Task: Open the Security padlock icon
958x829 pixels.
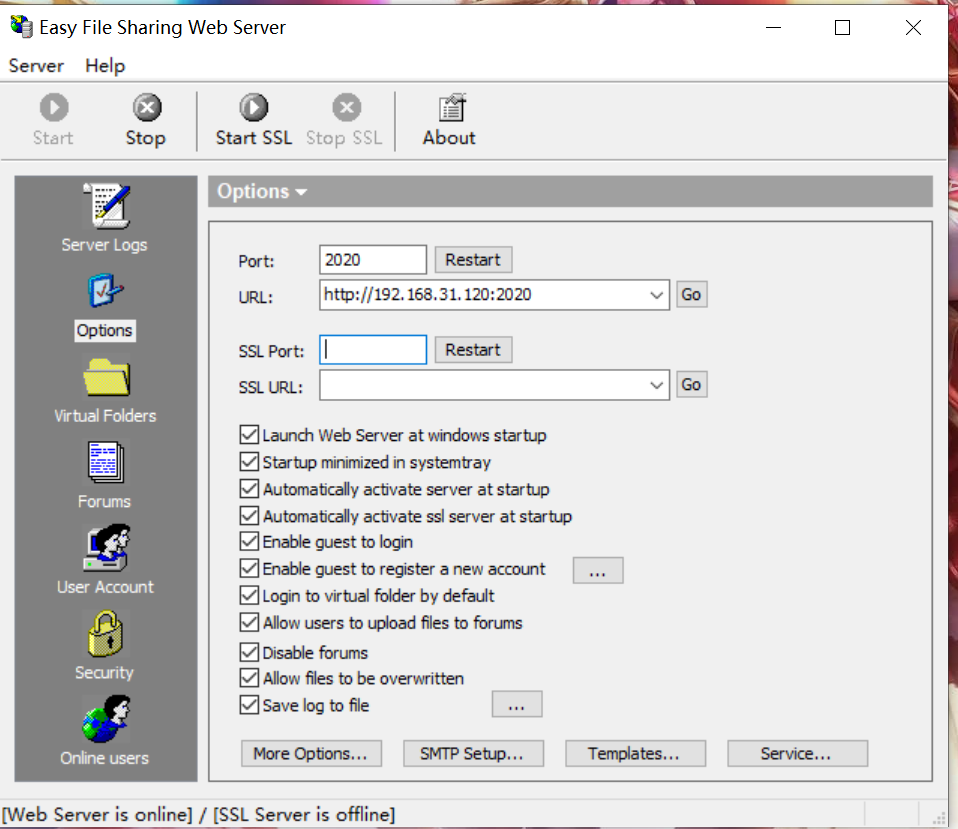Action: [105, 646]
